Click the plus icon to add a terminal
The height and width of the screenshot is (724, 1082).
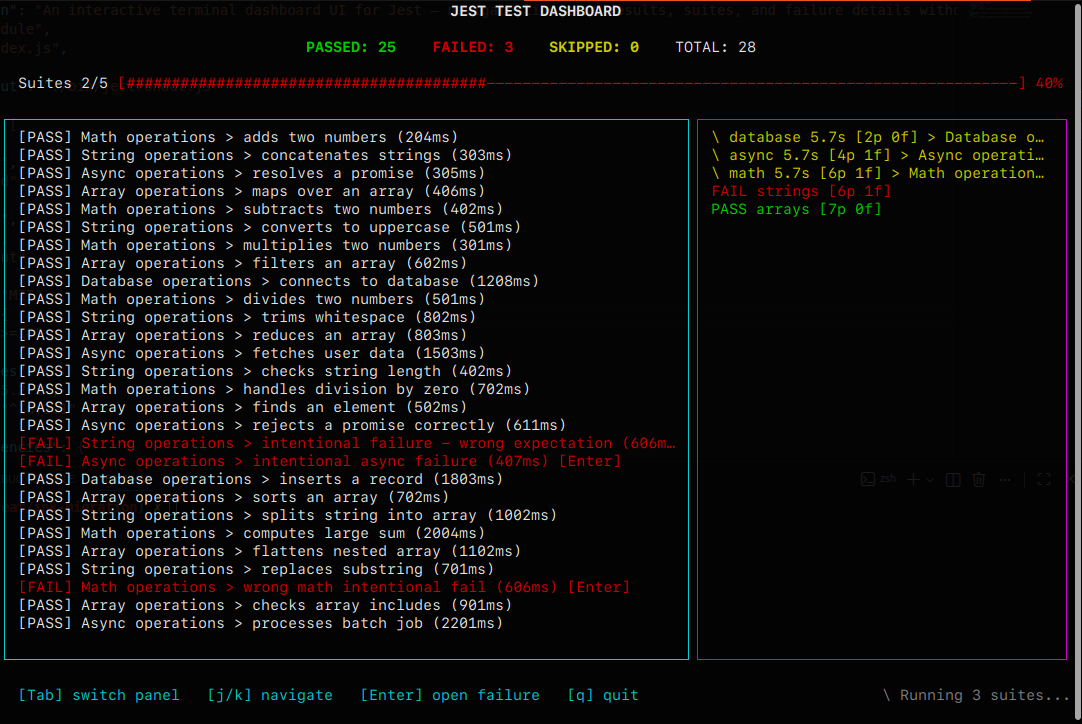(913, 480)
